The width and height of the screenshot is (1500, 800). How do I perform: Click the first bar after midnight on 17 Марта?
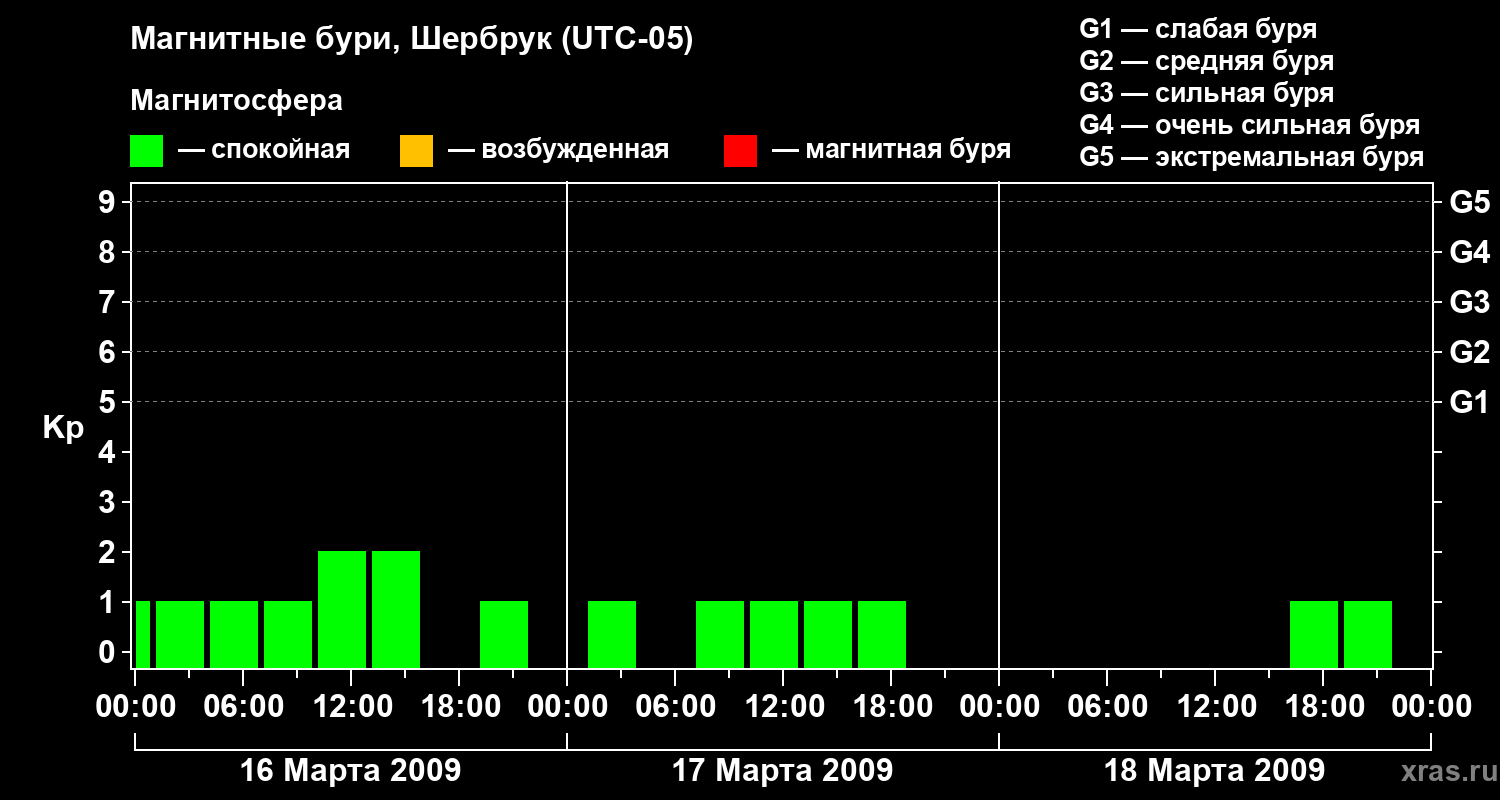pyautogui.click(x=612, y=634)
